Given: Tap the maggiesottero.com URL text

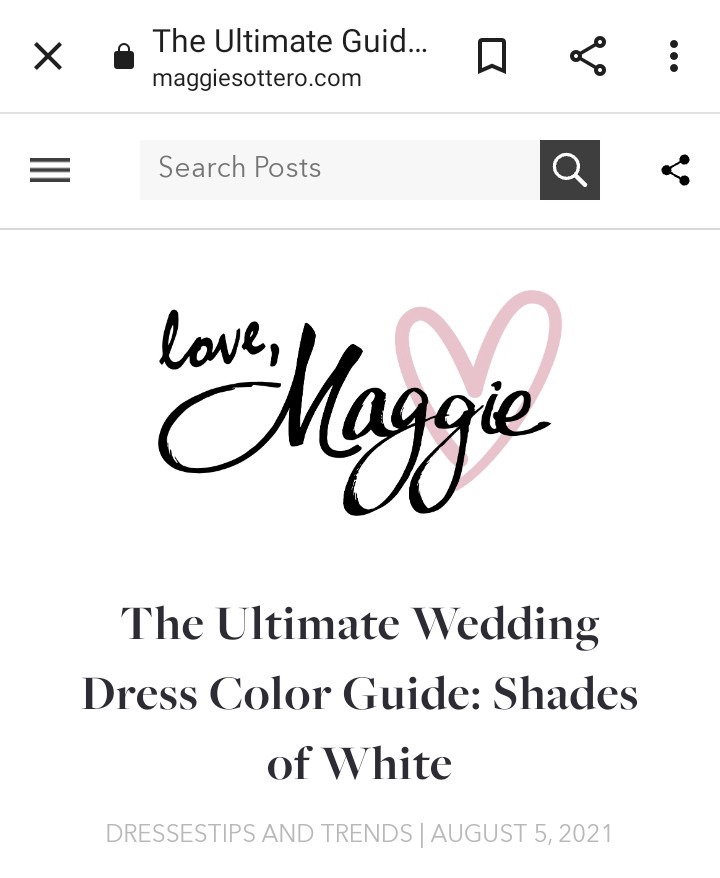Looking at the screenshot, I should point(257,78).
